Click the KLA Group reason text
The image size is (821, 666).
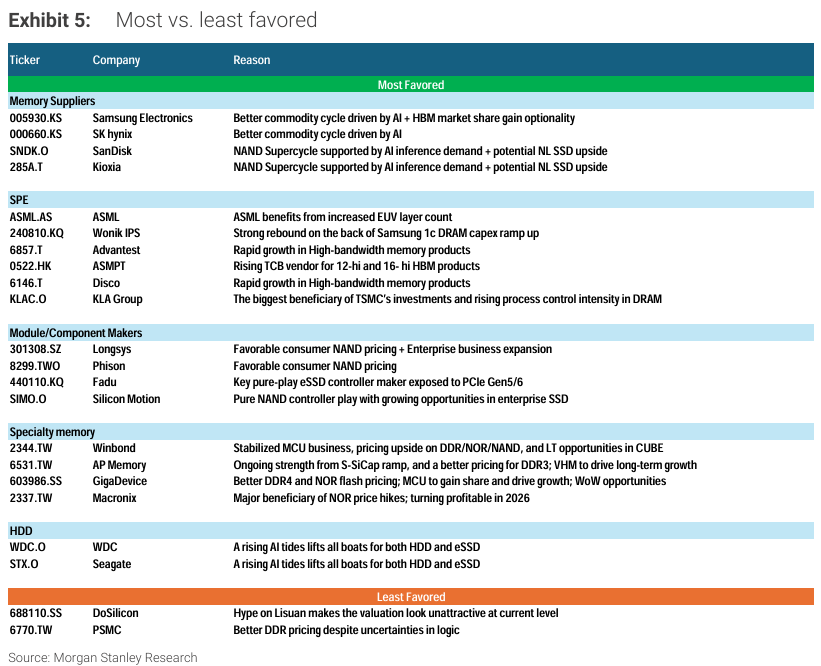447,299
